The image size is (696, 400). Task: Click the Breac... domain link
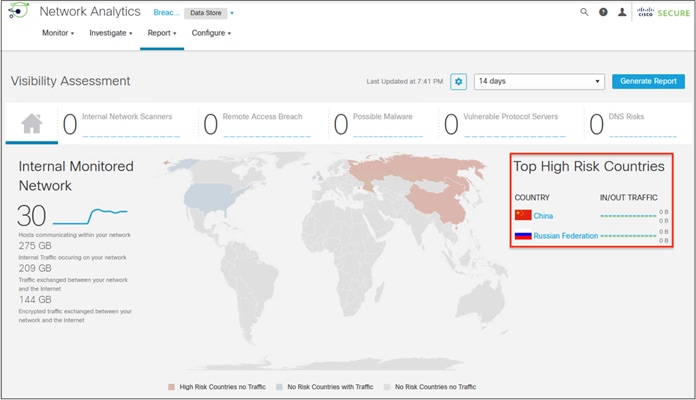166,13
